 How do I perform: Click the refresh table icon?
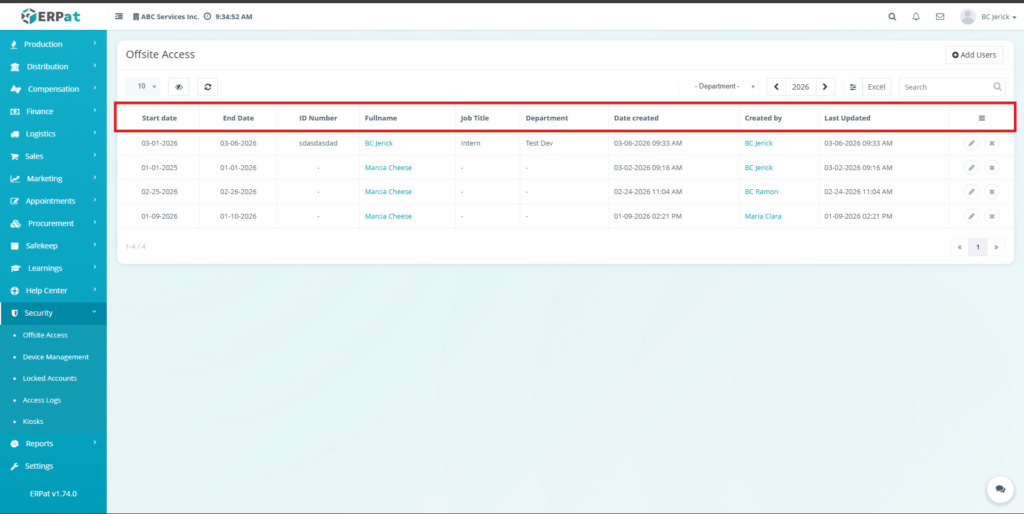pos(207,87)
